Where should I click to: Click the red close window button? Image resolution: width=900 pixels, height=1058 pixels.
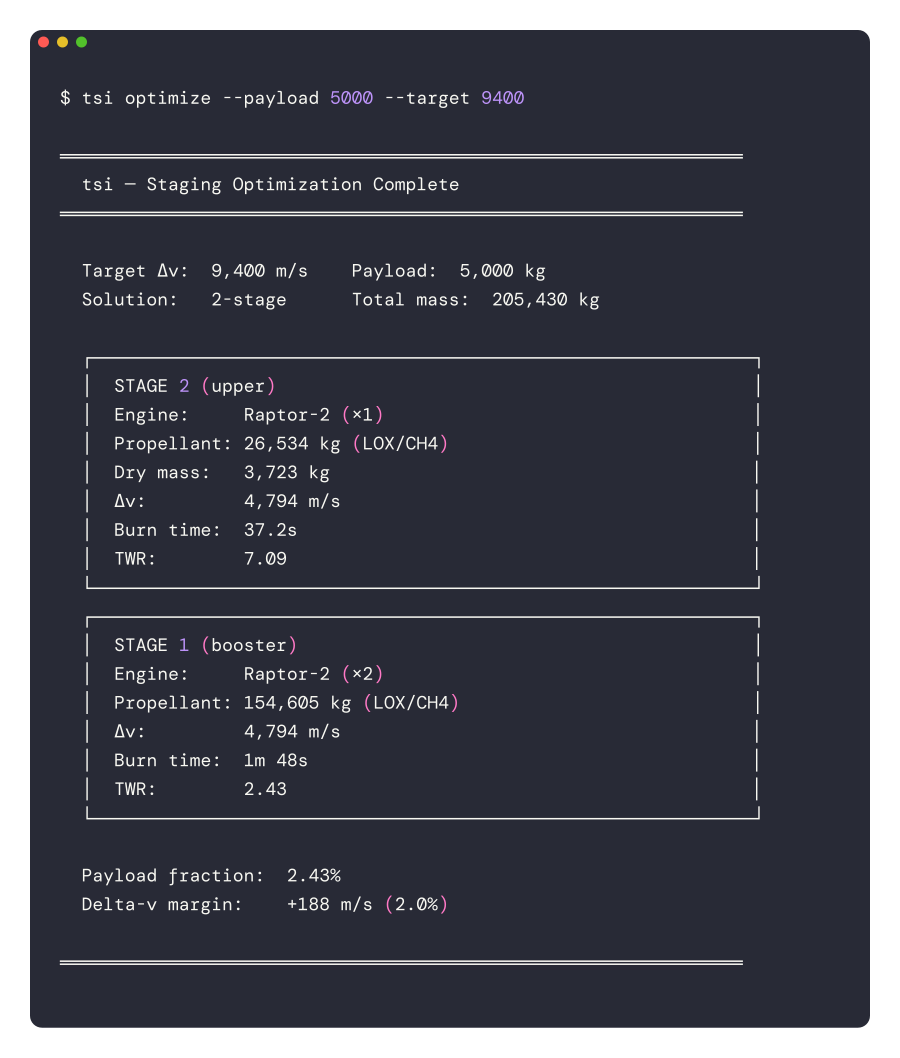pos(43,42)
